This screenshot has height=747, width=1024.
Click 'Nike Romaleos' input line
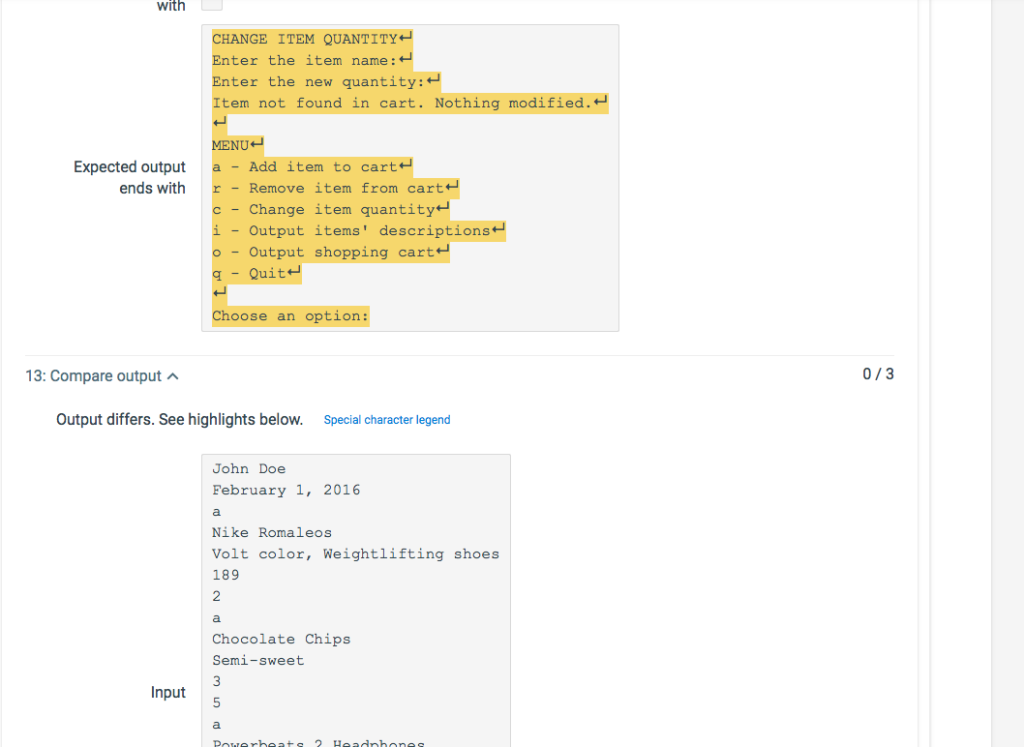[x=272, y=533]
